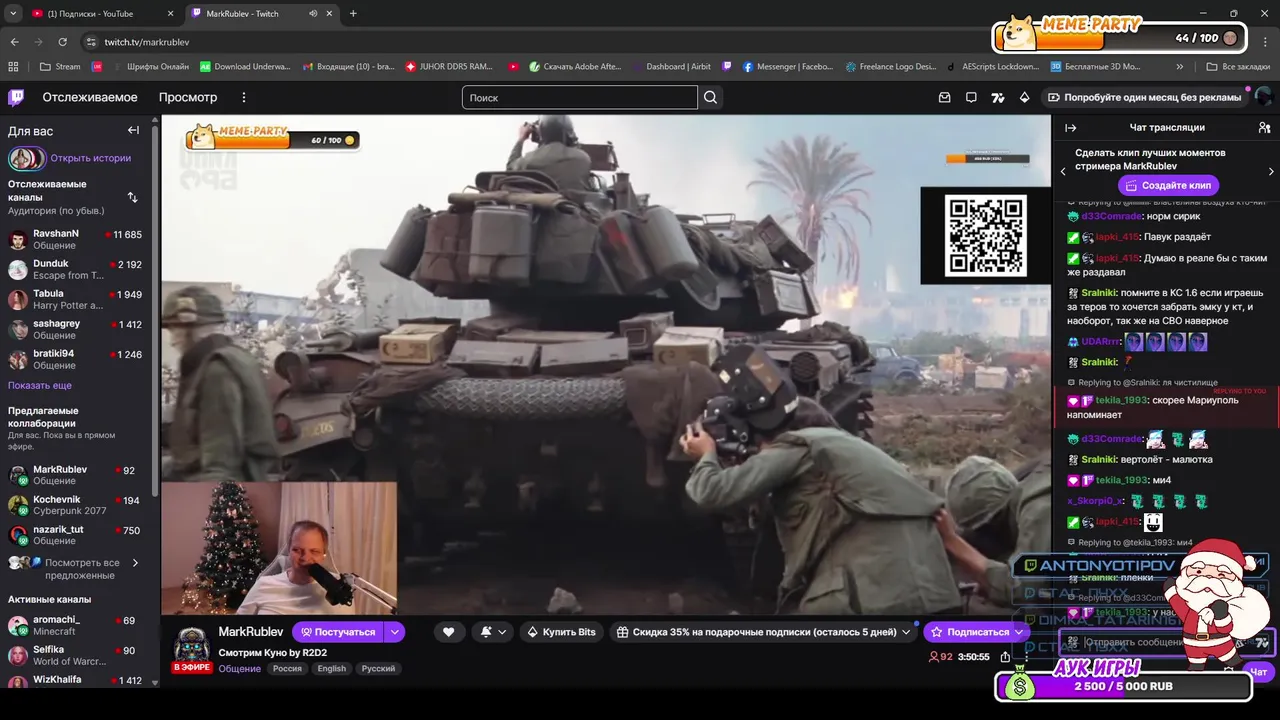Click the Постучаться button
Screen dimensions: 1280x720
[x=339, y=631]
